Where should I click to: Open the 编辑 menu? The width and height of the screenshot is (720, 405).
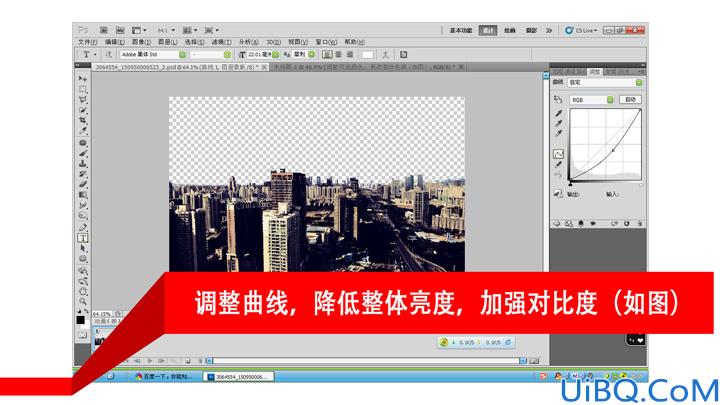(114, 42)
